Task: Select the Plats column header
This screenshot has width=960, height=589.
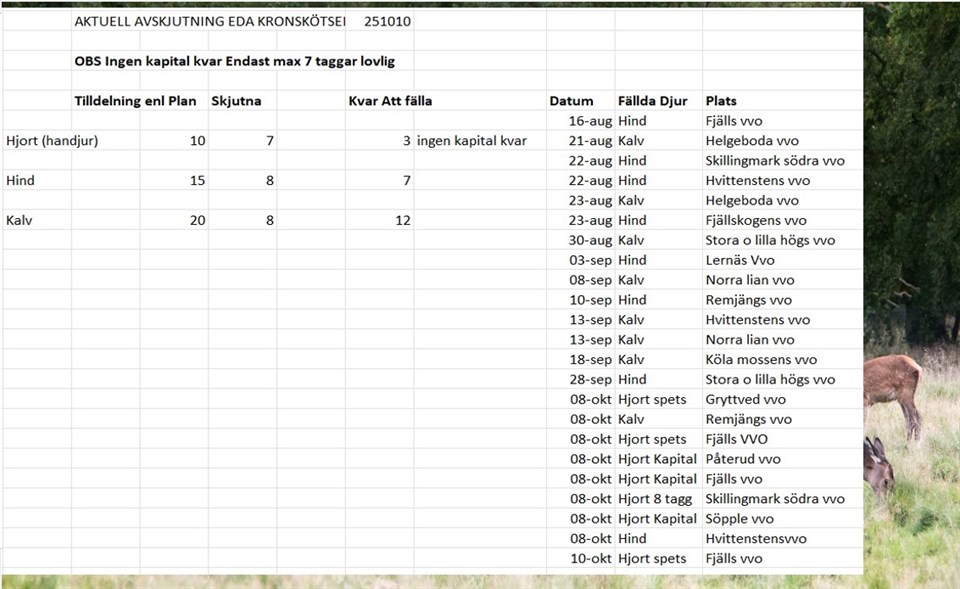Action: pos(721,101)
